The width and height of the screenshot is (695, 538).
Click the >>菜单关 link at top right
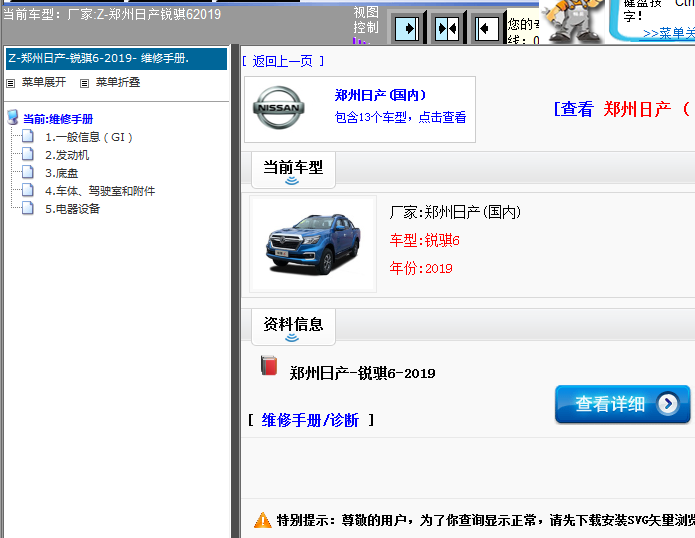click(669, 34)
